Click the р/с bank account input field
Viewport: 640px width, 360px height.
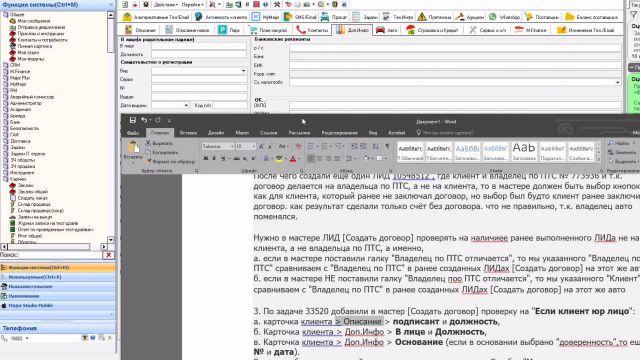(x=455, y=48)
